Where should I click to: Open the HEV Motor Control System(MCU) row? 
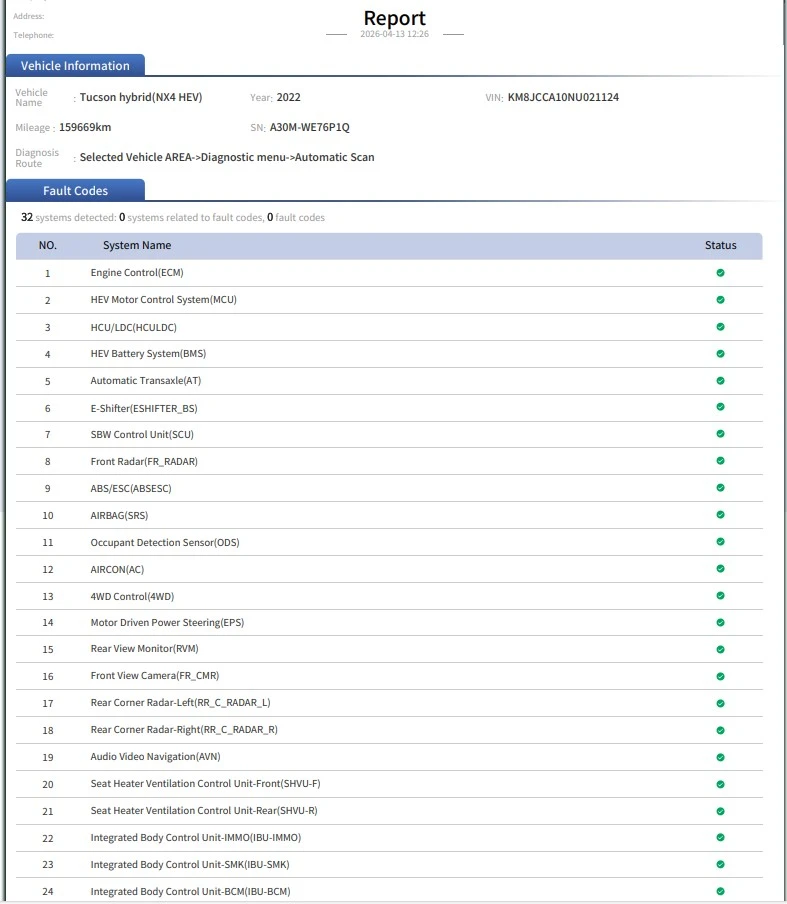point(163,300)
